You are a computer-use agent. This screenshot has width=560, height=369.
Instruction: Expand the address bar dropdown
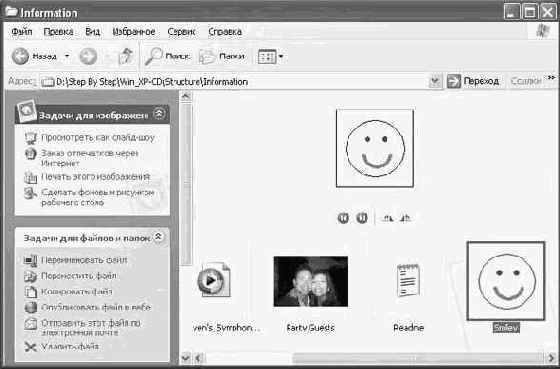point(435,82)
